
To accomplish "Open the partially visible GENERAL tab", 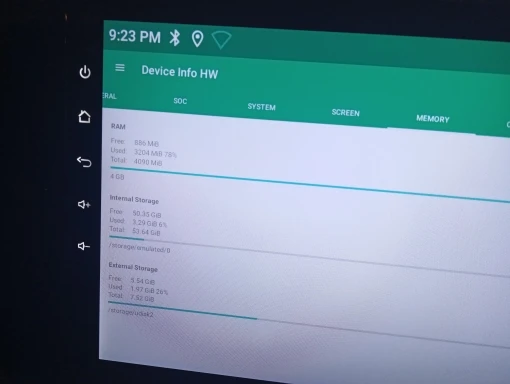I will tap(109, 96).
